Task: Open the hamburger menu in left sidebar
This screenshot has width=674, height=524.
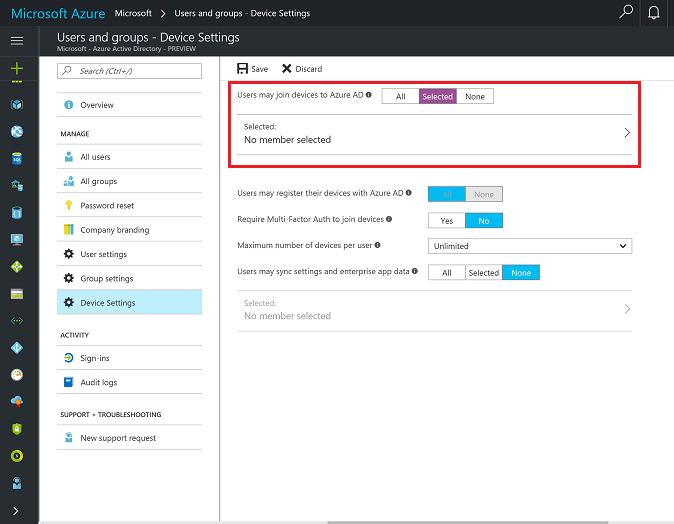Action: pyautogui.click(x=16, y=41)
